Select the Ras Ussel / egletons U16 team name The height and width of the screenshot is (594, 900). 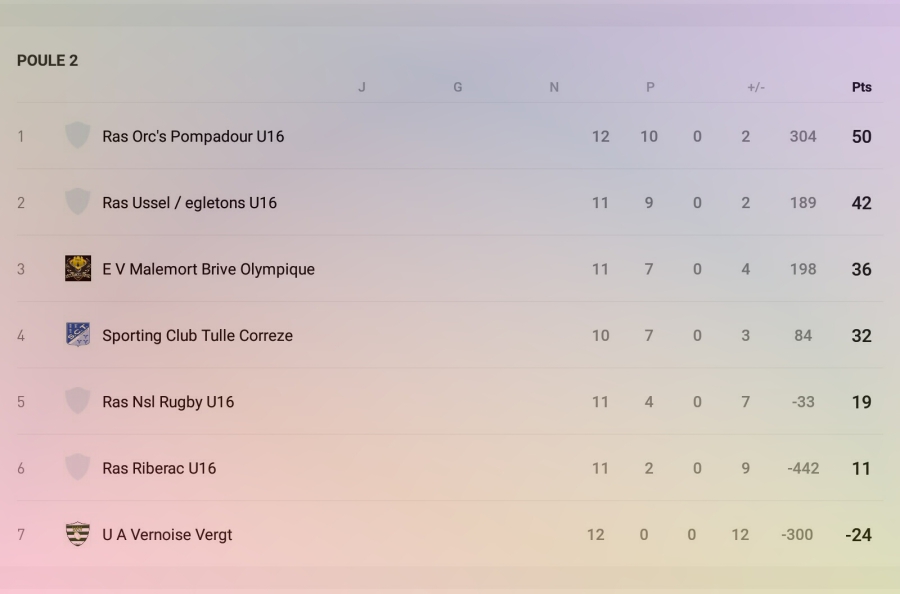[189, 202]
